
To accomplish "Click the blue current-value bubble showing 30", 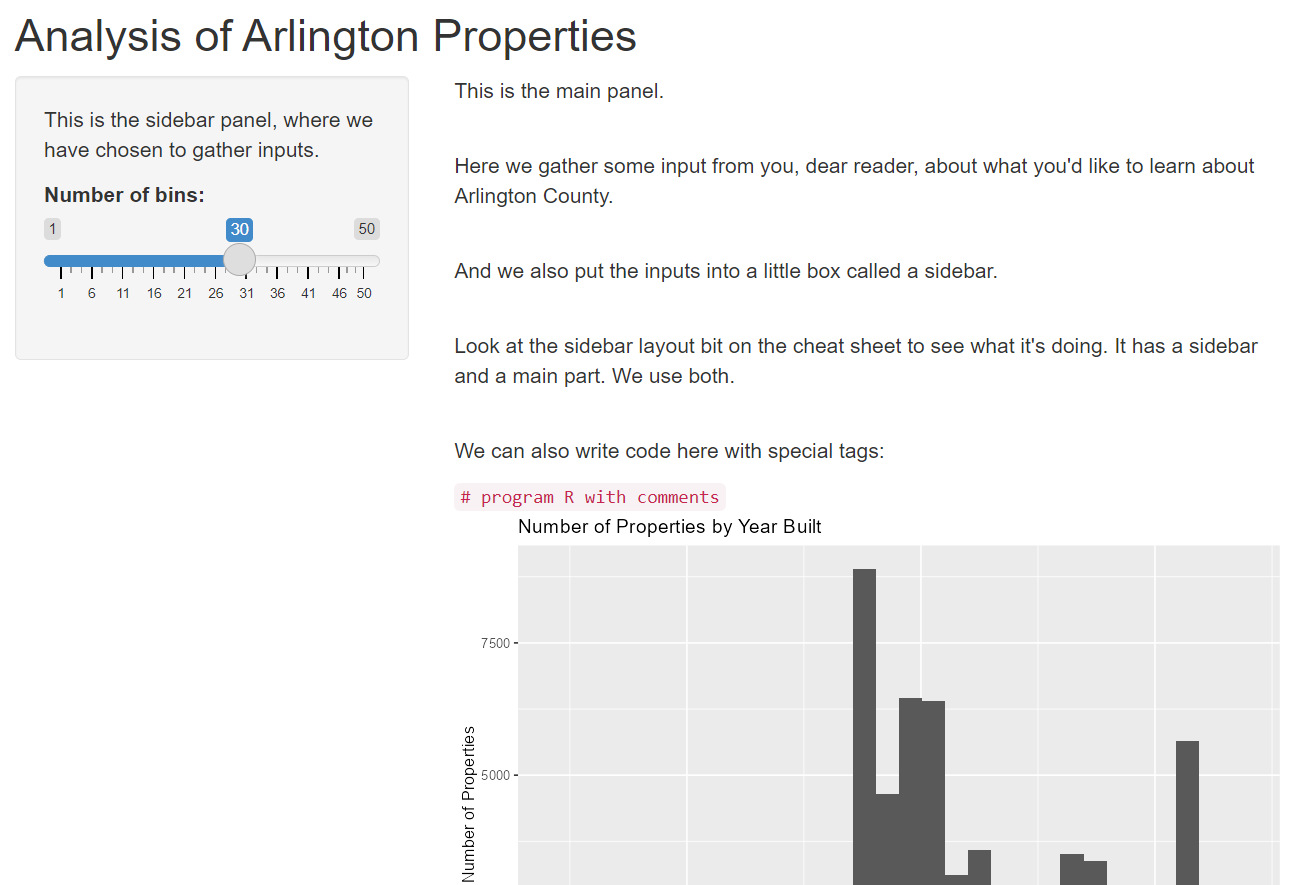I will coord(239,229).
